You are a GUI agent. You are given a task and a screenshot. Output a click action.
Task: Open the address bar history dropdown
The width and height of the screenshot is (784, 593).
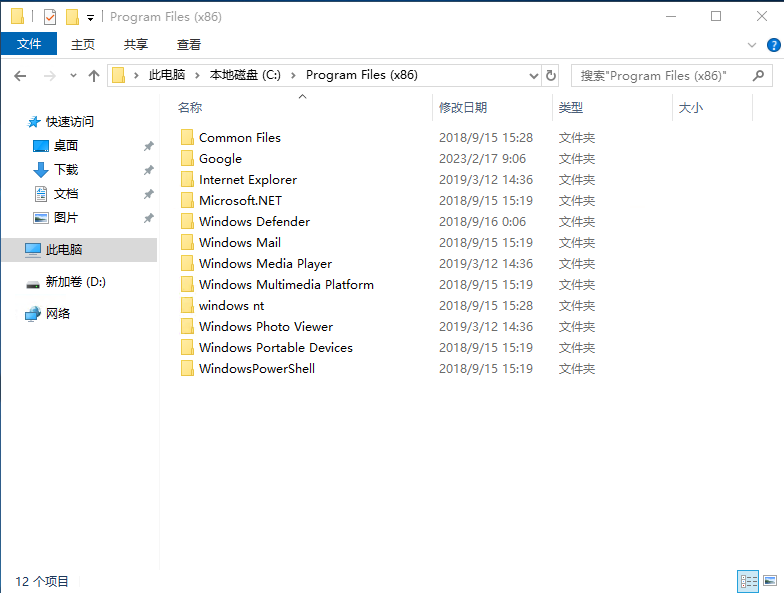coord(533,76)
